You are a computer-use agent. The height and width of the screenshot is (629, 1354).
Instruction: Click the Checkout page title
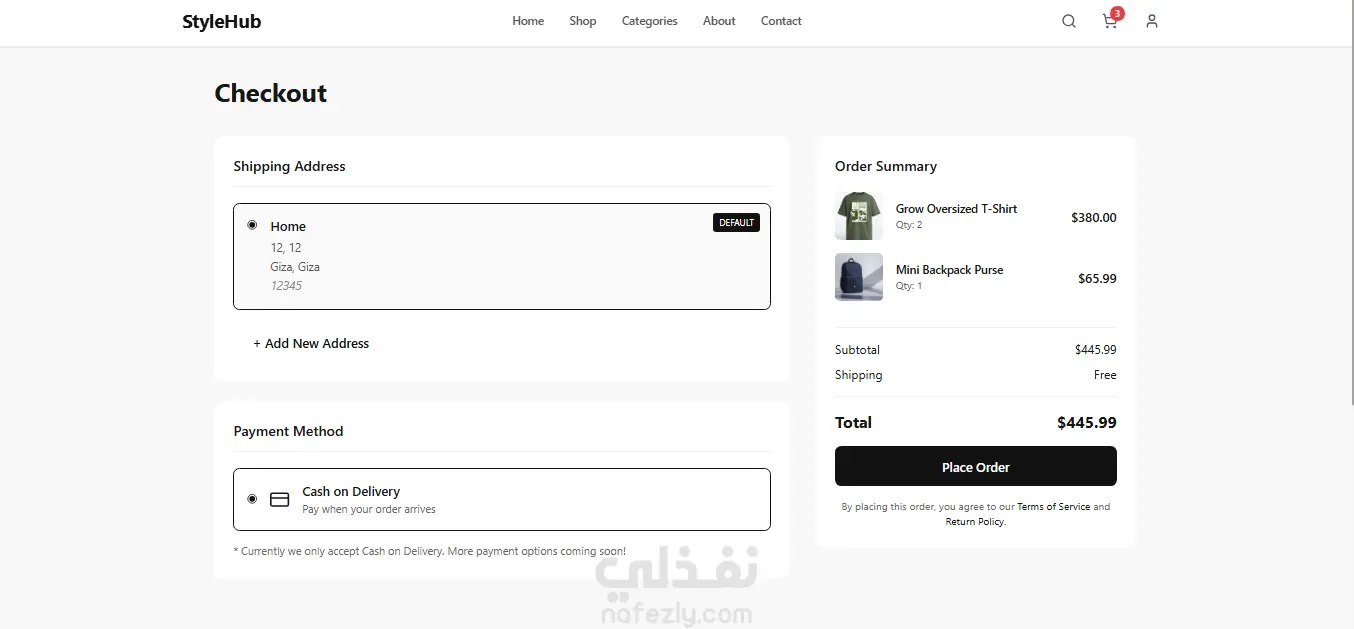(x=271, y=93)
